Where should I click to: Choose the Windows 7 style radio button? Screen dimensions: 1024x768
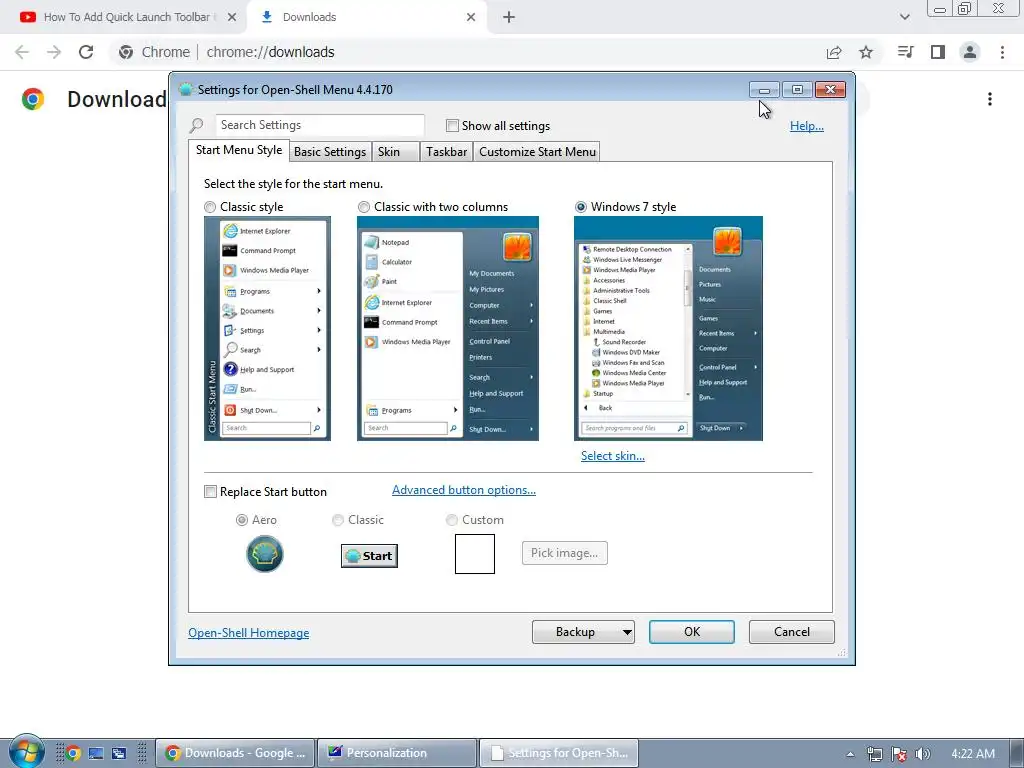point(581,207)
